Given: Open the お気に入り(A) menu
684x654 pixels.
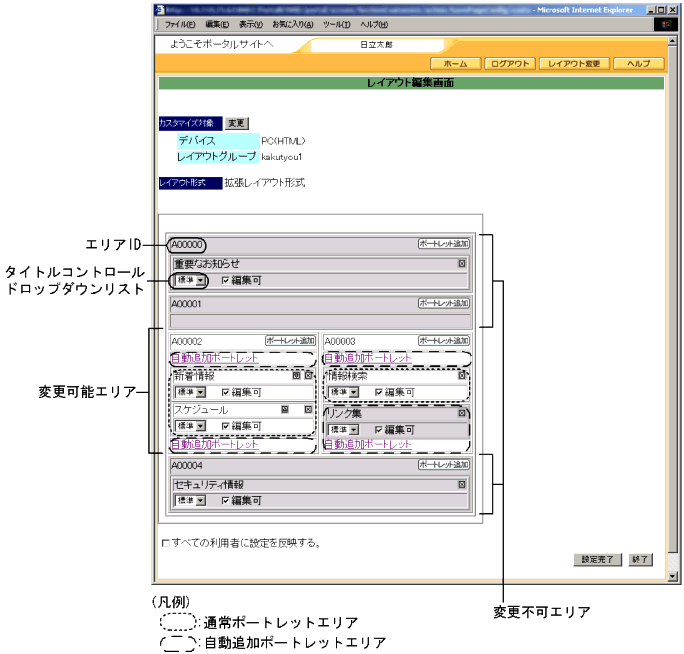Looking at the screenshot, I should [x=293, y=24].
